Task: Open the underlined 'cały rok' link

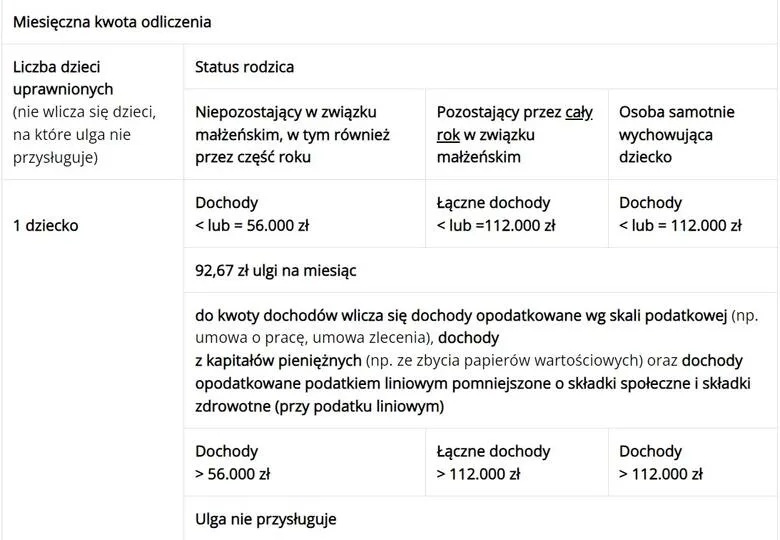Action: pos(579,112)
